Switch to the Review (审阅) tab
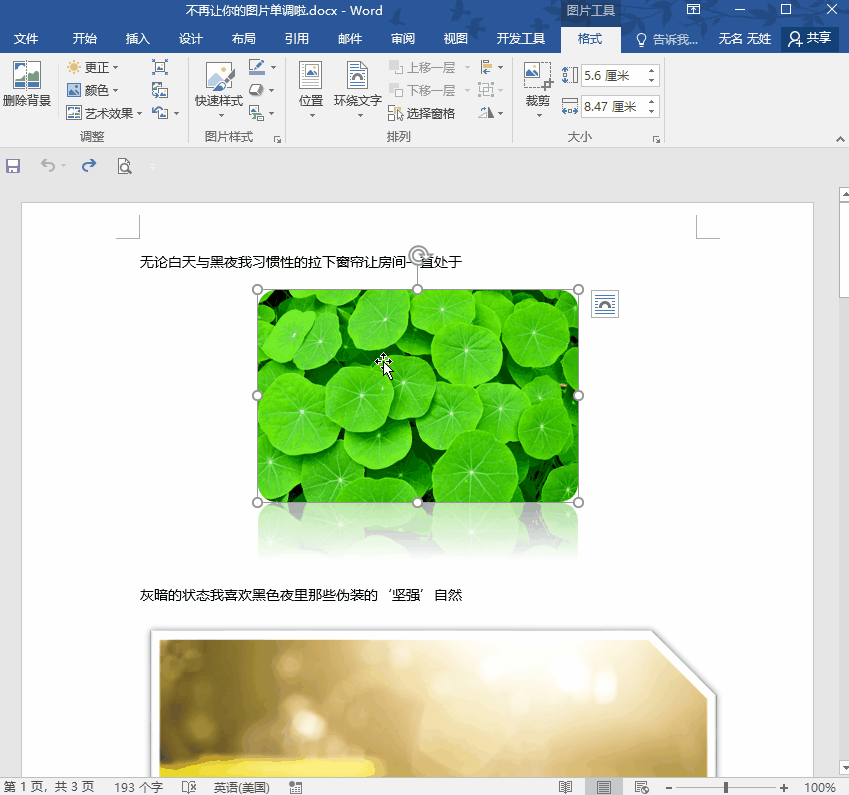The height and width of the screenshot is (795, 849). (403, 38)
